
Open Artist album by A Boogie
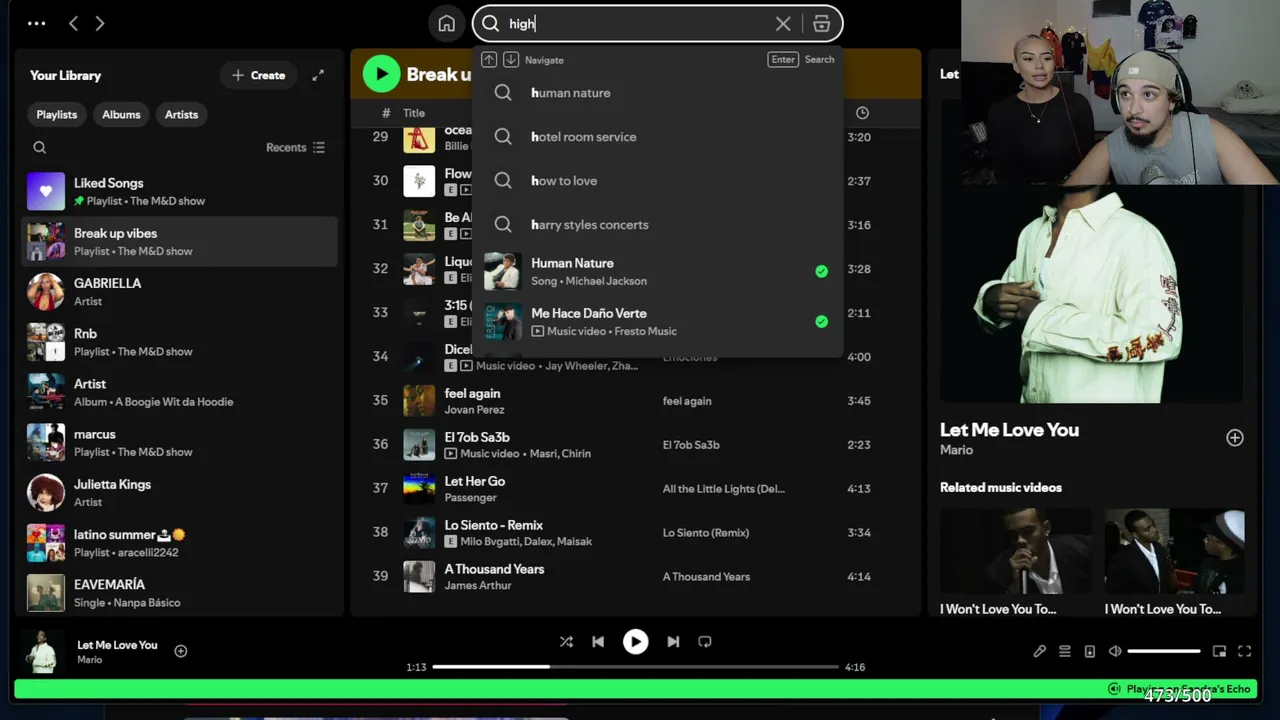(180, 392)
